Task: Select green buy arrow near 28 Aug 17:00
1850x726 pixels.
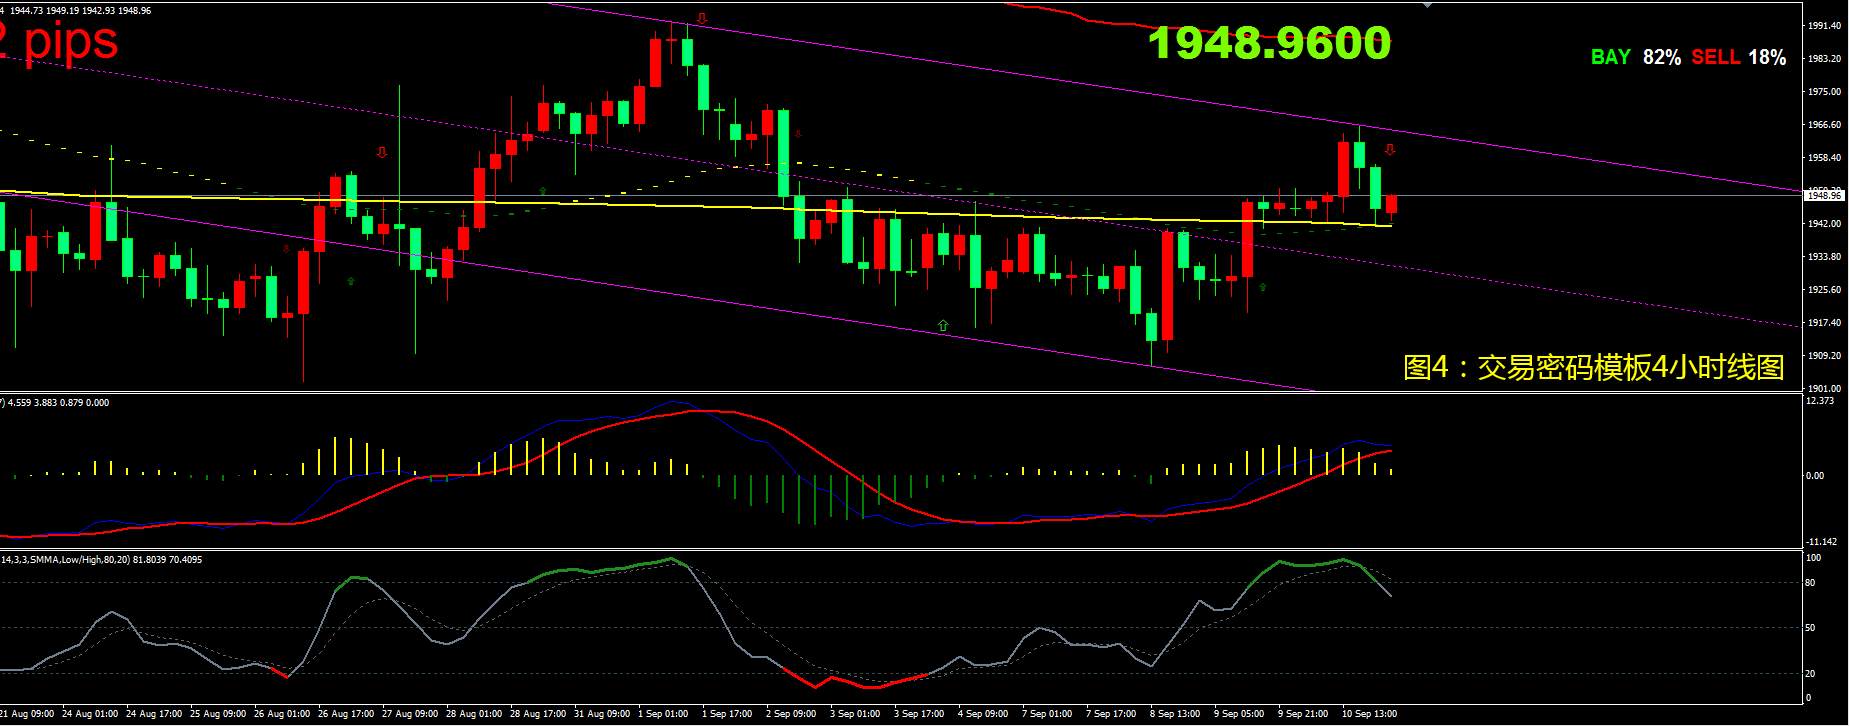Action: pyautogui.click(x=543, y=189)
